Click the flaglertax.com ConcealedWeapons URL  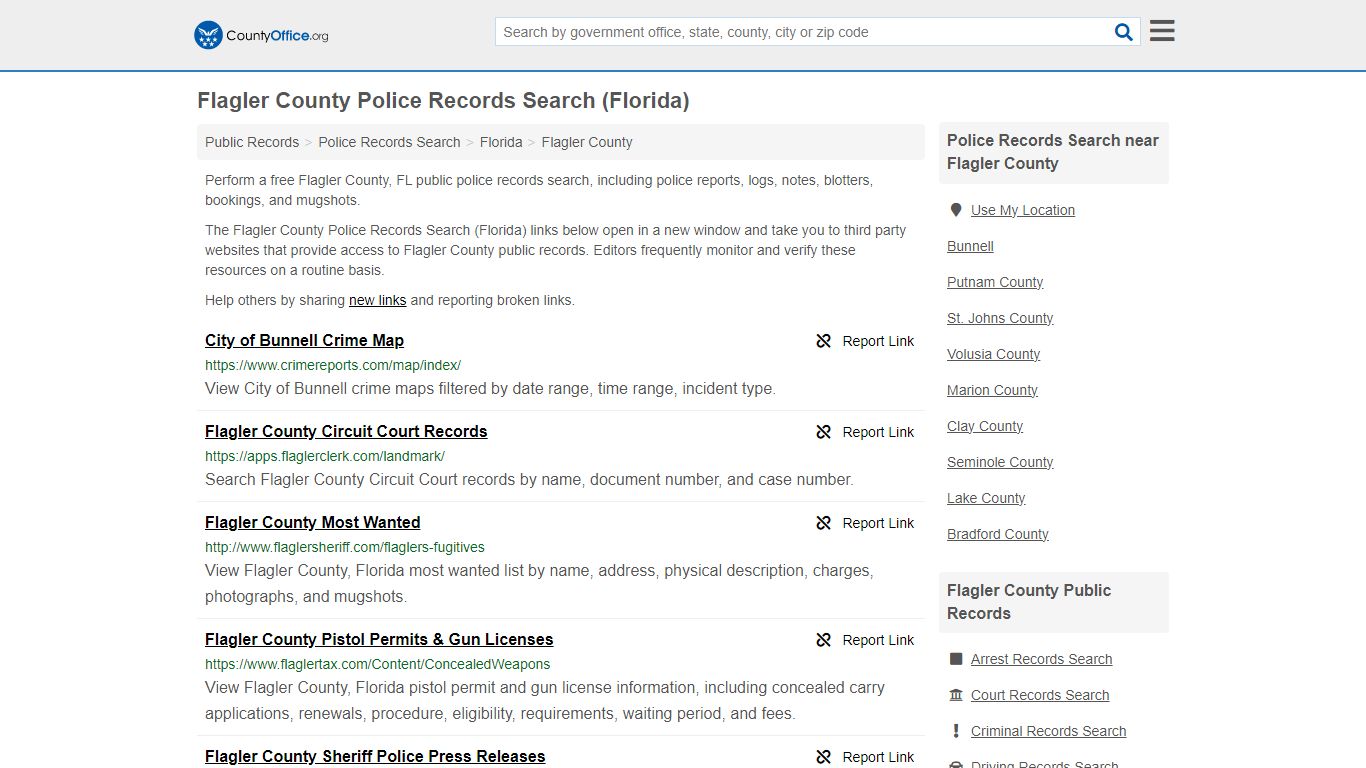pyautogui.click(x=378, y=664)
